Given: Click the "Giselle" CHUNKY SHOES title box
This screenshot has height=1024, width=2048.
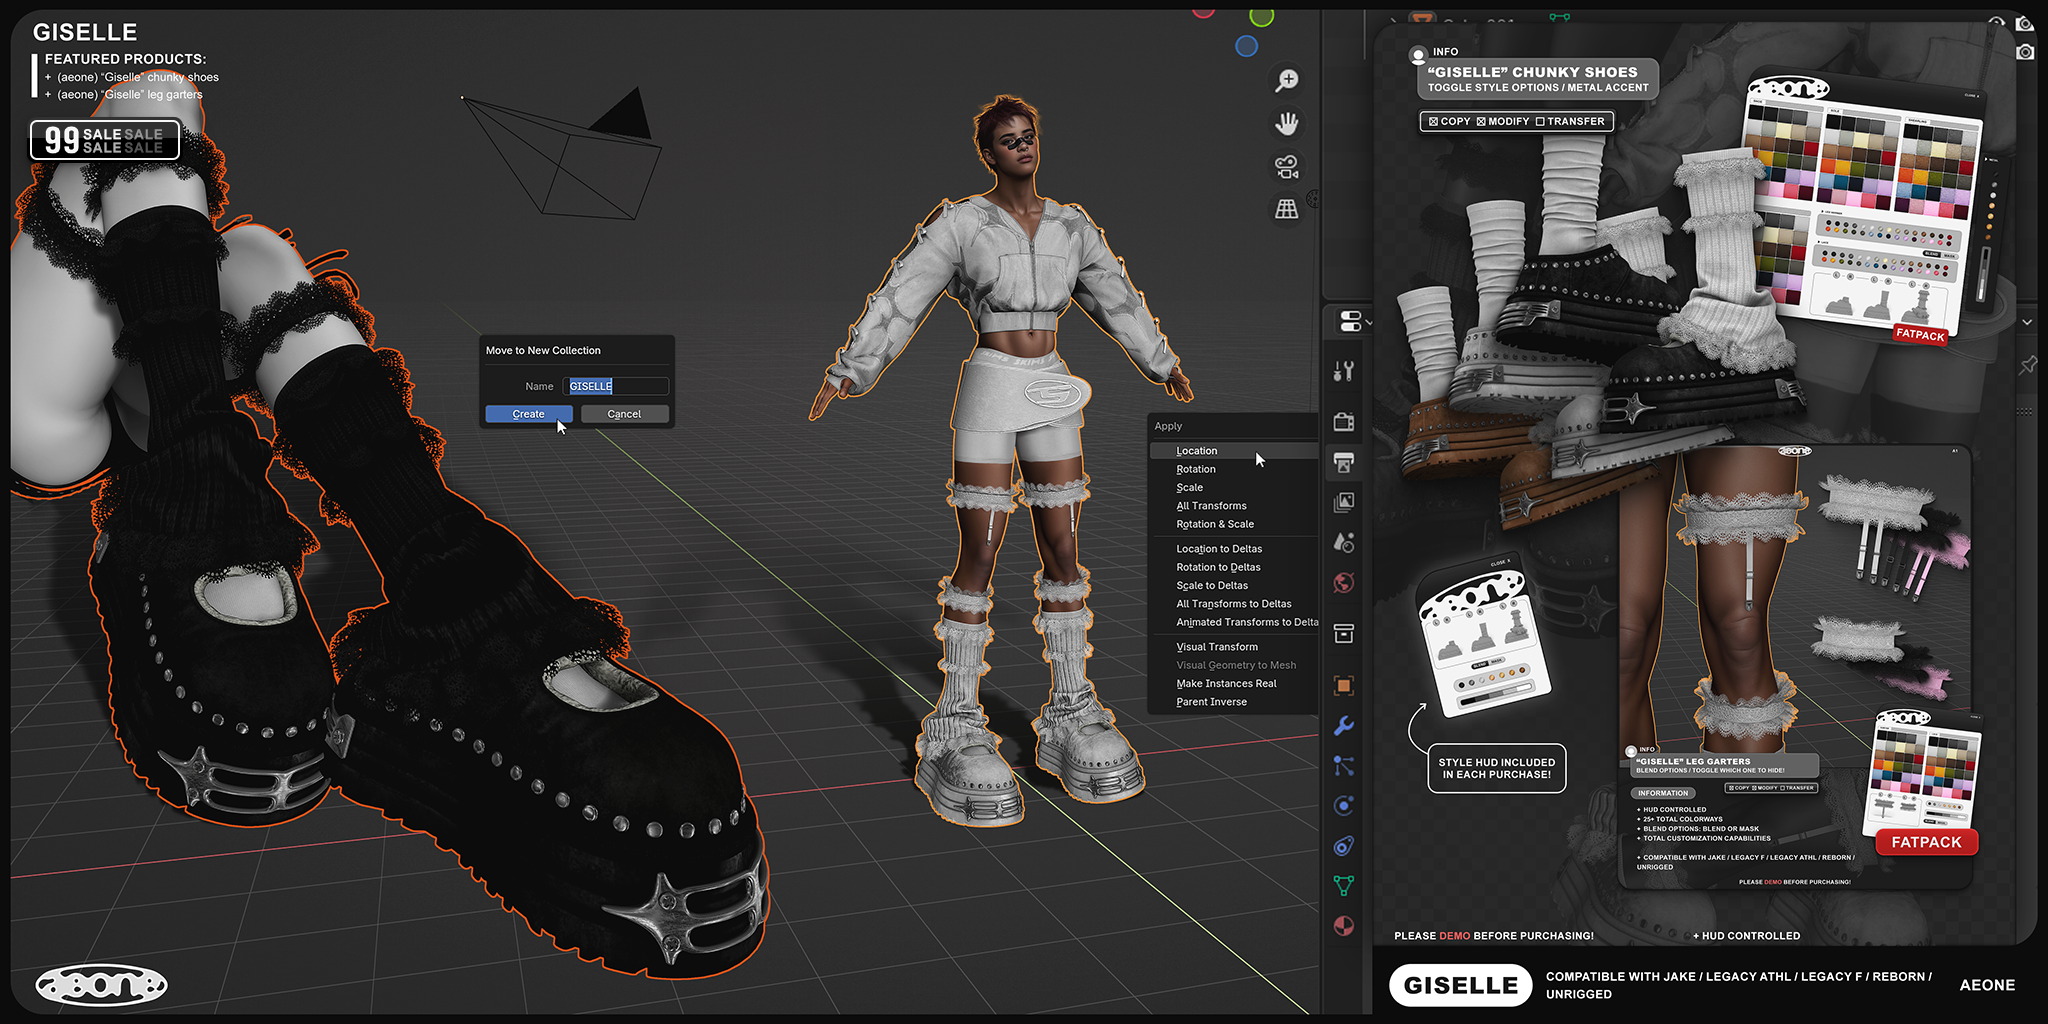Looking at the screenshot, I should click(x=1538, y=79).
